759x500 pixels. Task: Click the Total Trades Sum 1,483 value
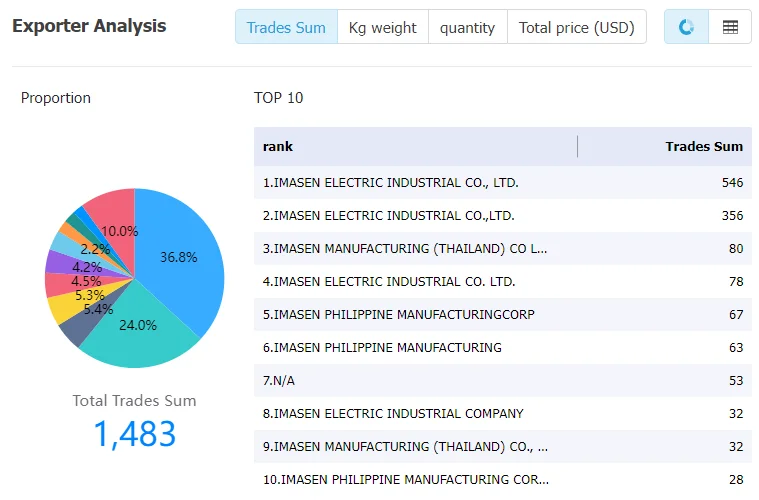point(135,434)
